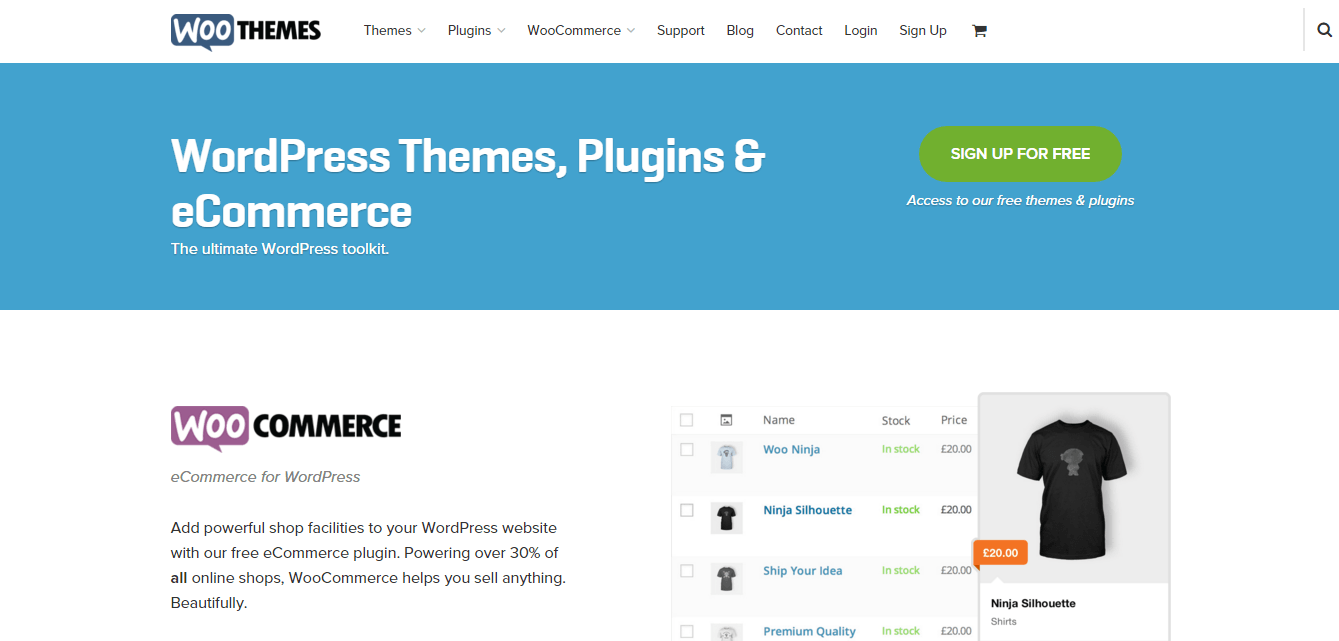Go to the Blog page

point(740,31)
